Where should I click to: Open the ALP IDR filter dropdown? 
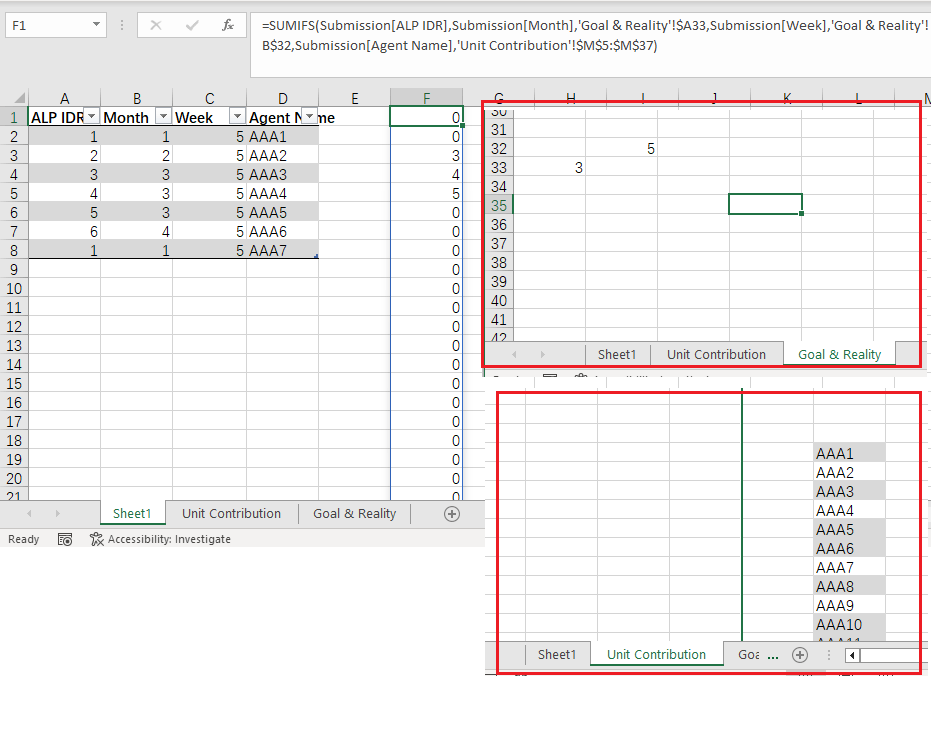tap(91, 116)
